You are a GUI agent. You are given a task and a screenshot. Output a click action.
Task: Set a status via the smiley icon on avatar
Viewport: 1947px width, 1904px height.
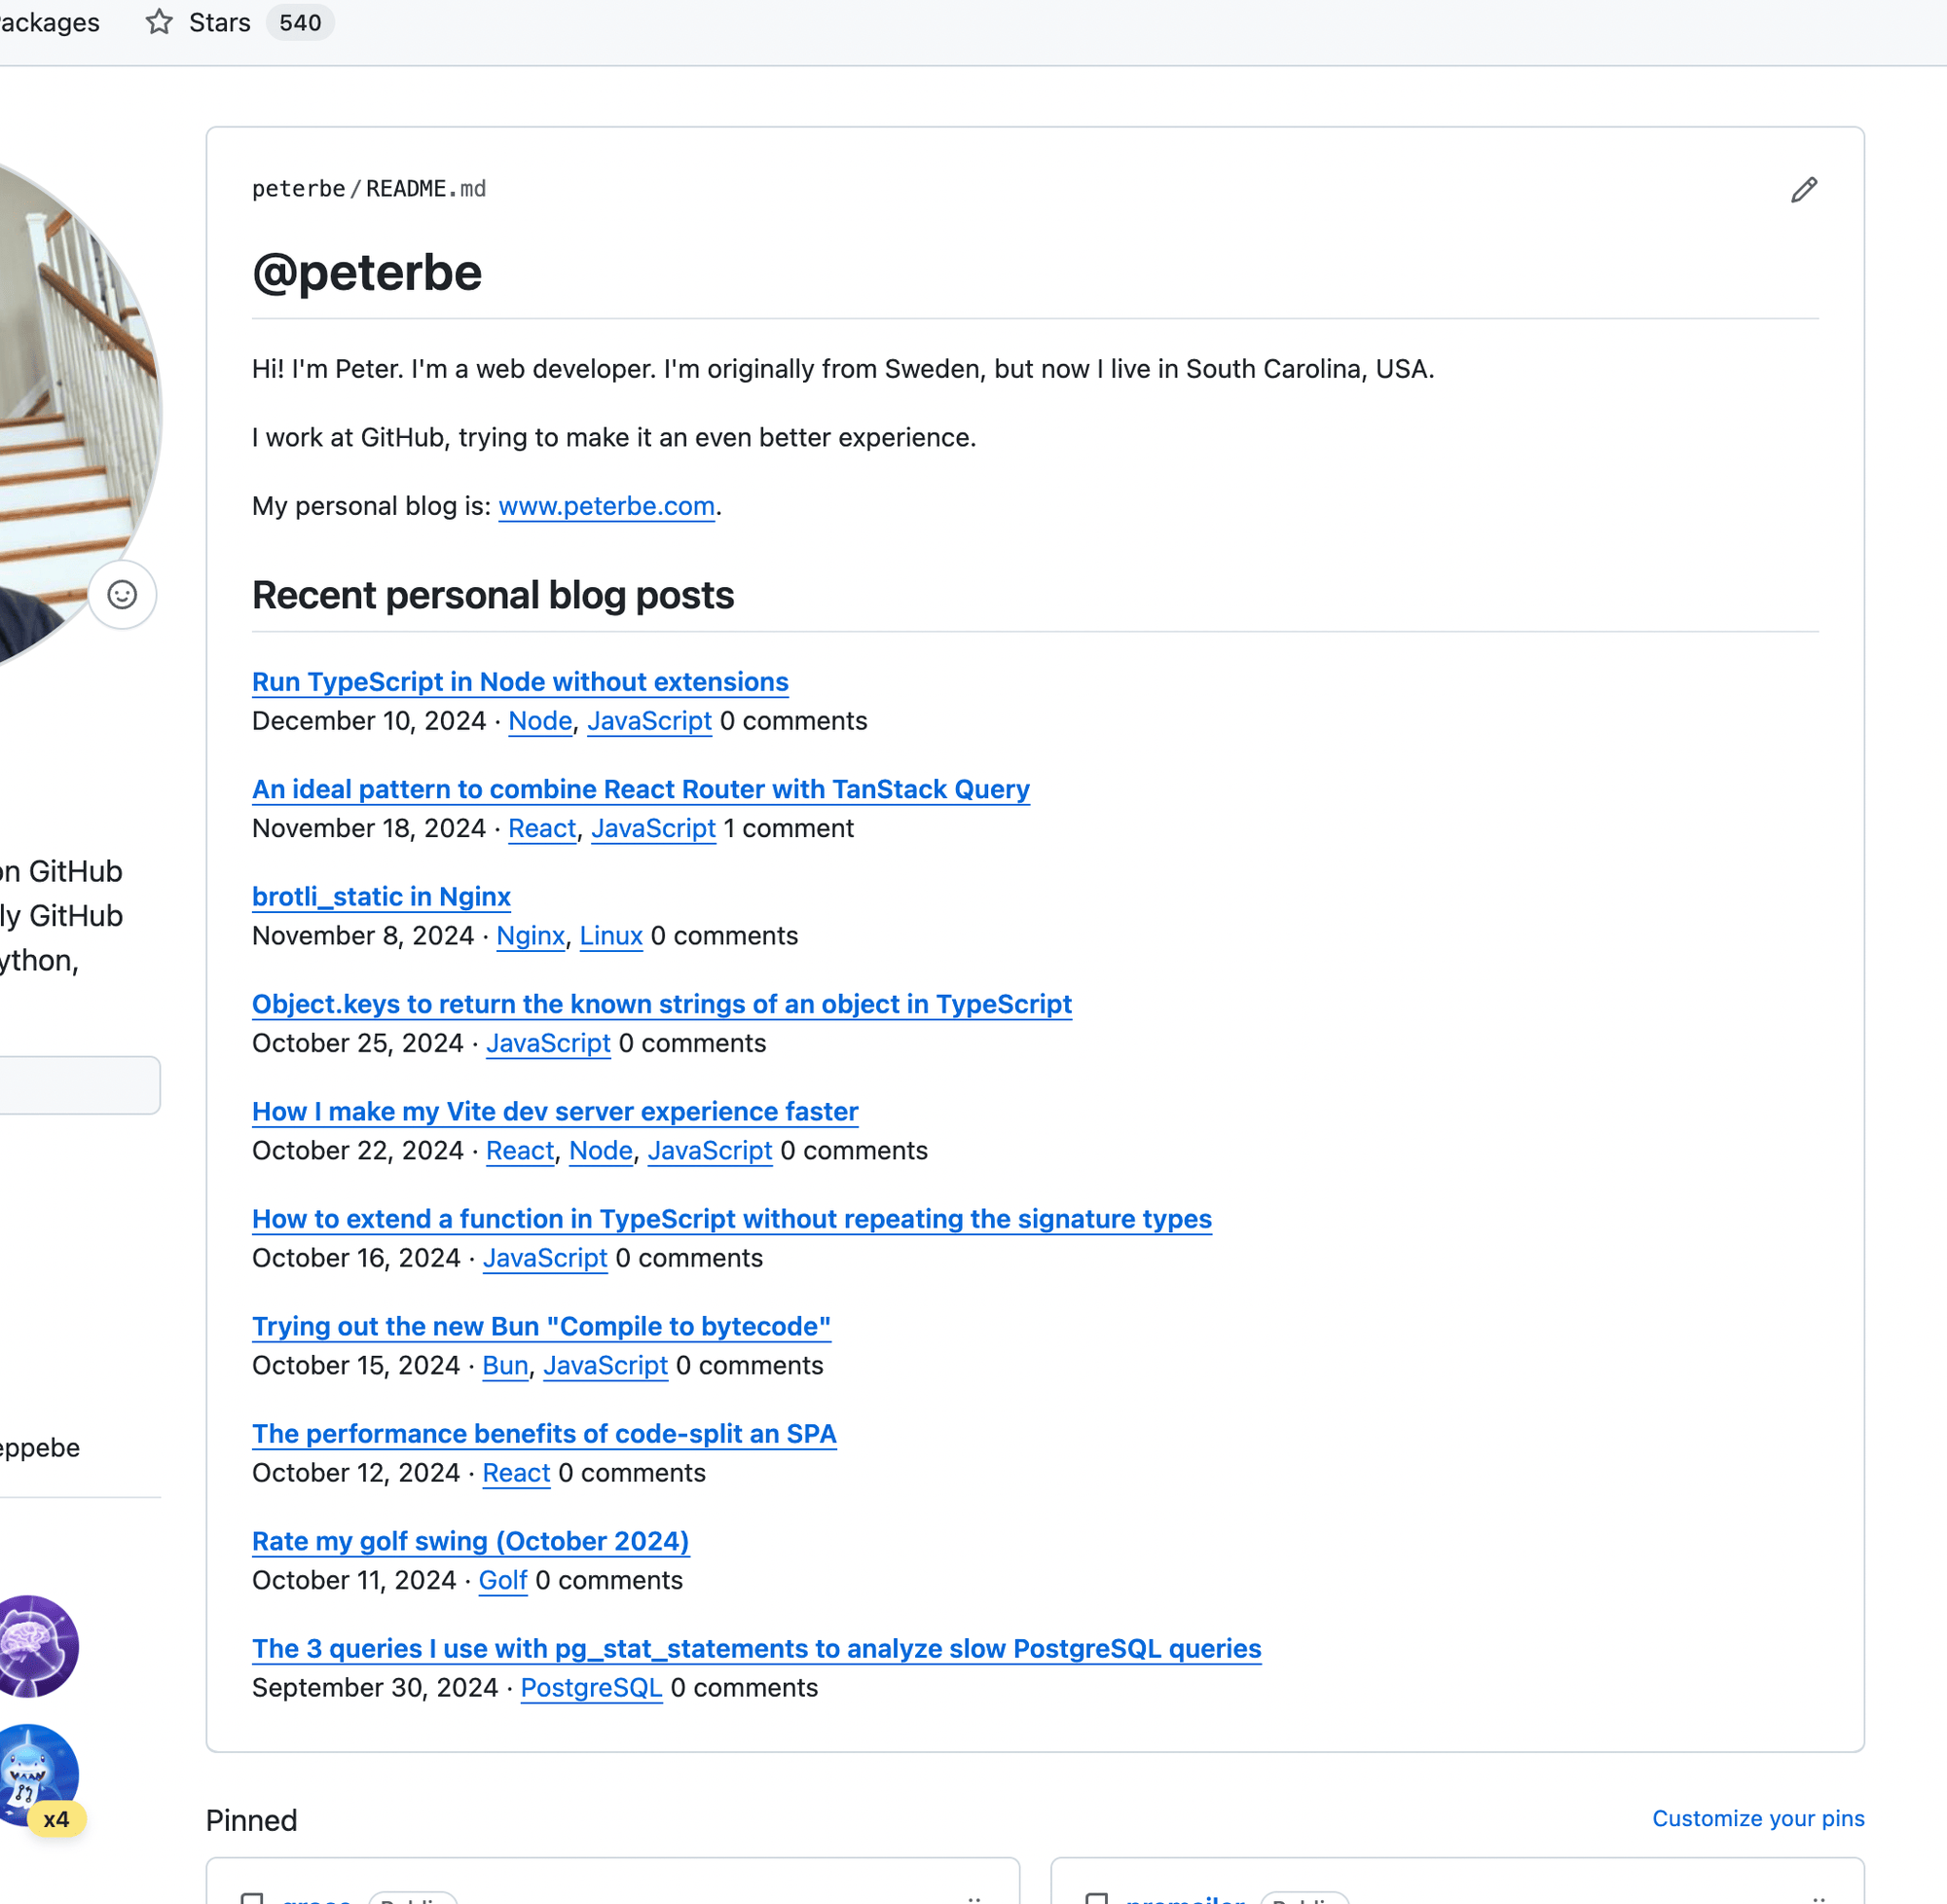tap(121, 594)
